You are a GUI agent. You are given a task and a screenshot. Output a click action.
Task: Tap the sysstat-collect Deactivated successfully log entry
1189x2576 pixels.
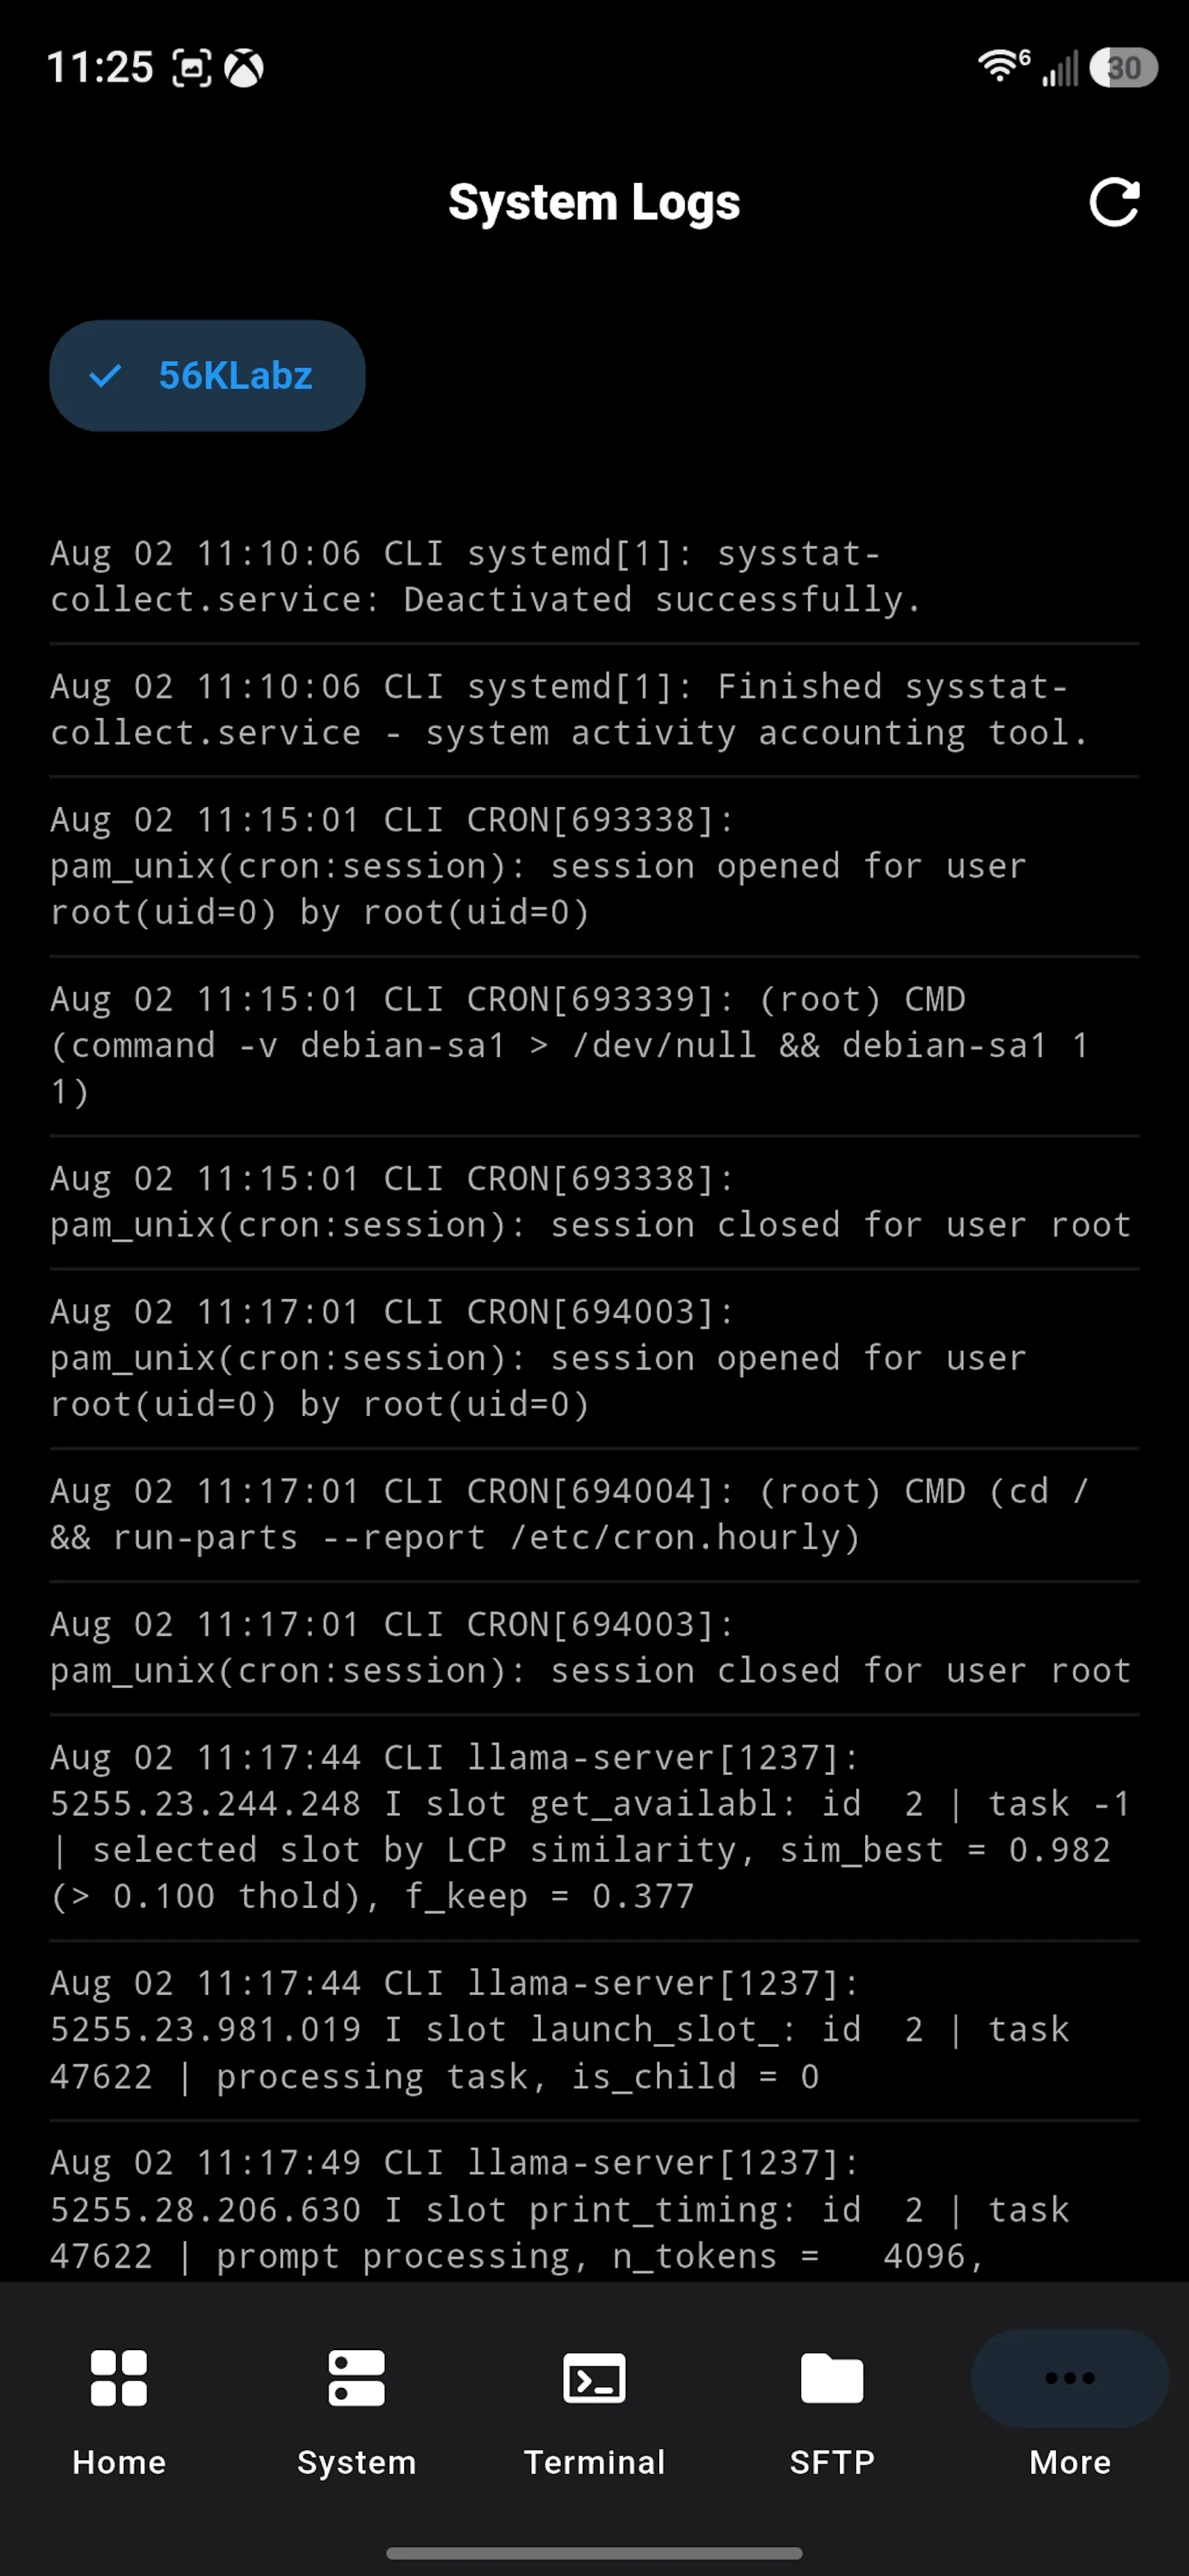pyautogui.click(x=594, y=577)
